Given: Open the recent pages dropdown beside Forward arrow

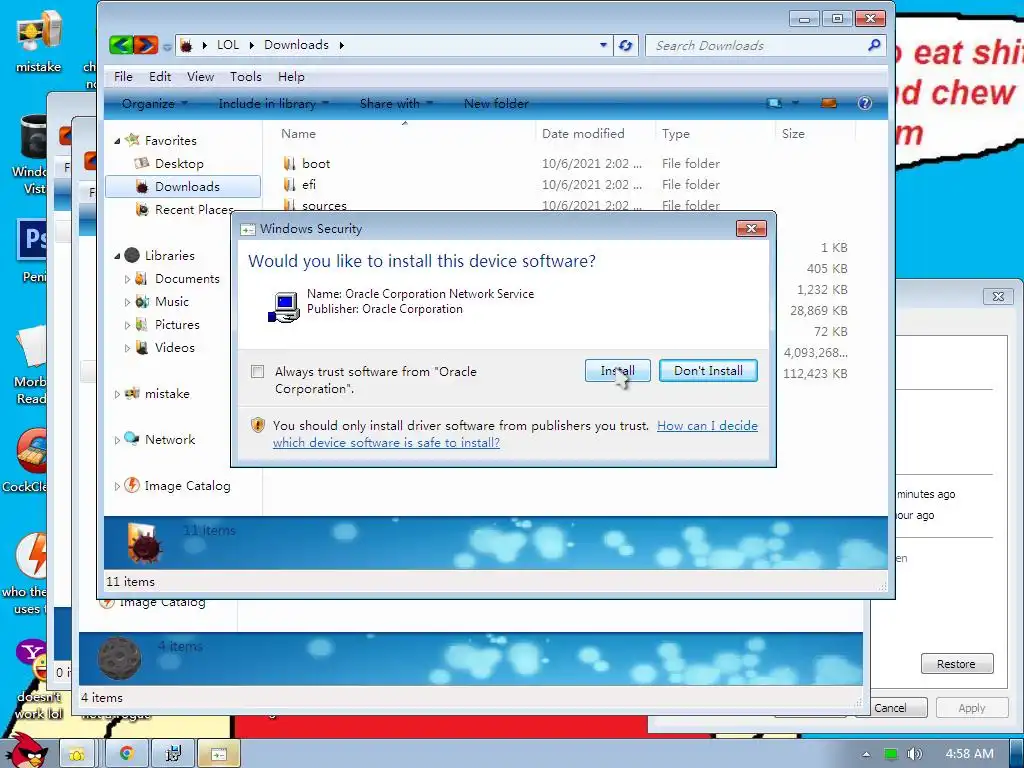Looking at the screenshot, I should point(167,46).
